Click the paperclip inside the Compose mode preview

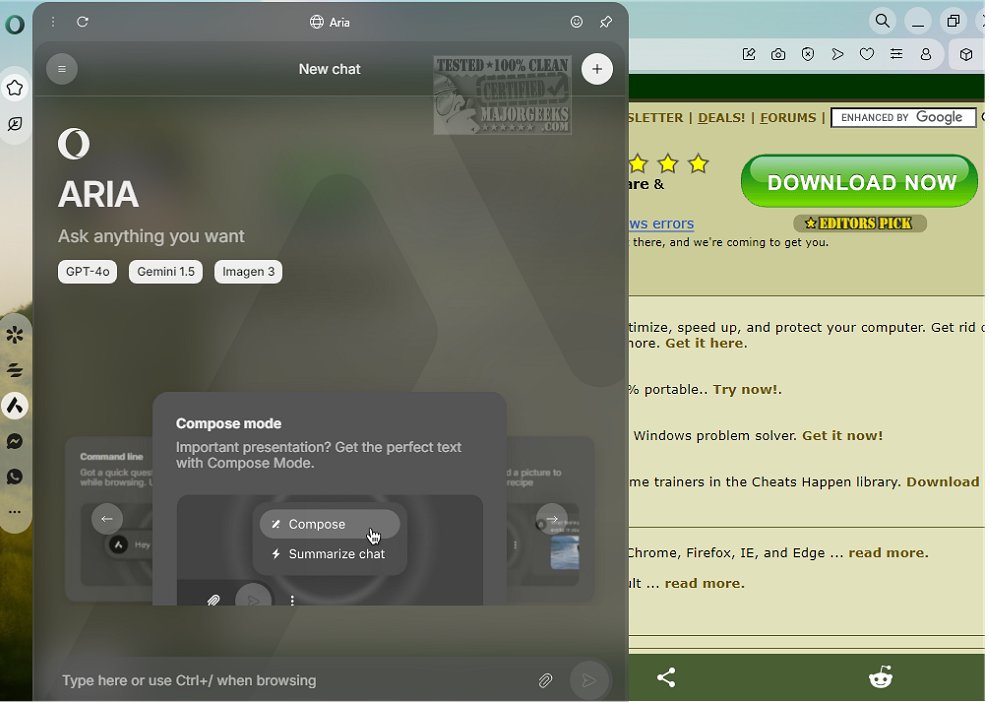pyautogui.click(x=213, y=600)
